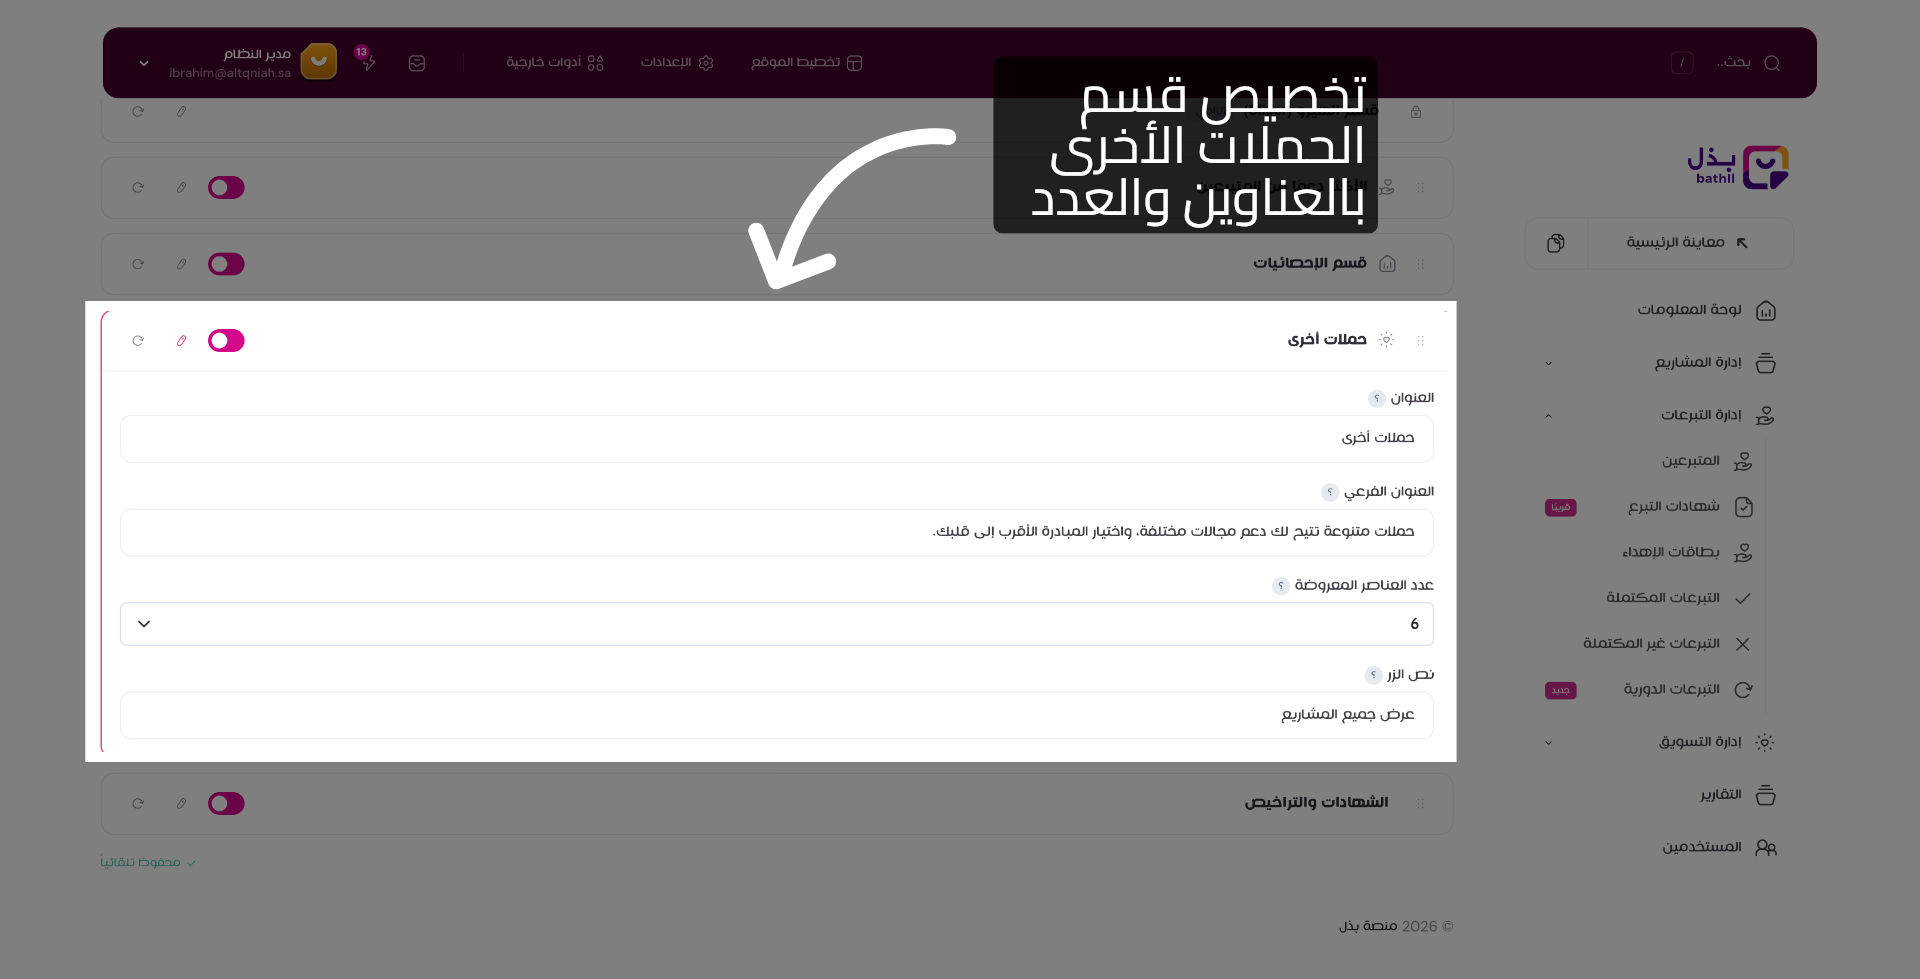Click the drag handle of الشهادات والتراخيص section
The width and height of the screenshot is (1920, 979).
(1420, 803)
